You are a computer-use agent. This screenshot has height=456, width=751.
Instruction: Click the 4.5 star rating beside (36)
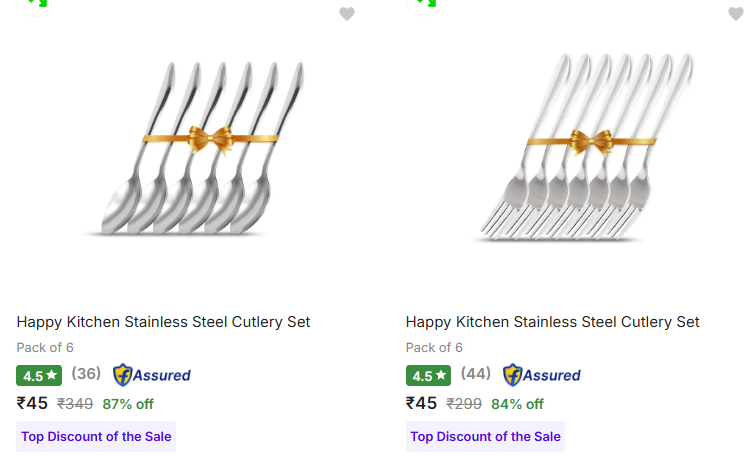39,376
